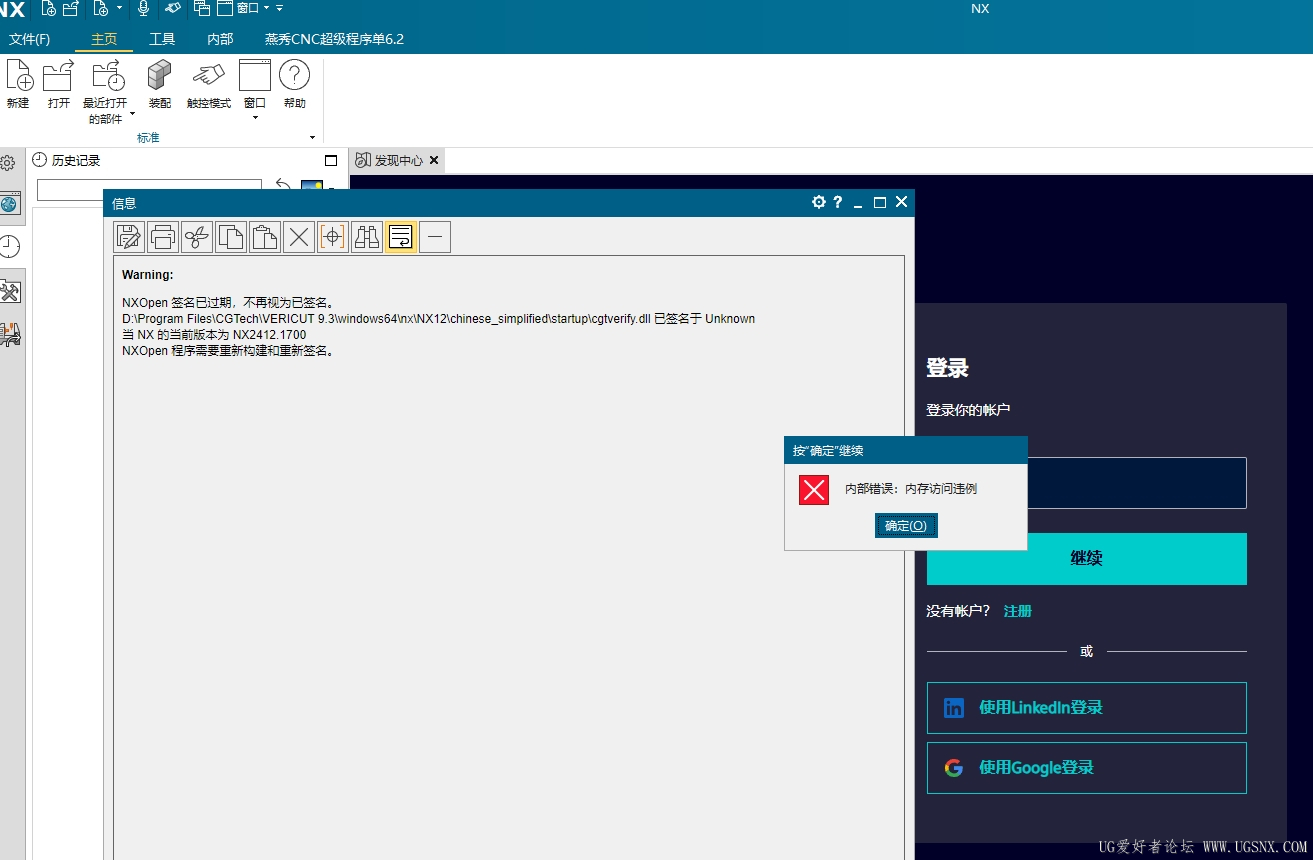Click the microphone icon in title bar
Viewport: 1313px width, 860px height.
(x=143, y=8)
